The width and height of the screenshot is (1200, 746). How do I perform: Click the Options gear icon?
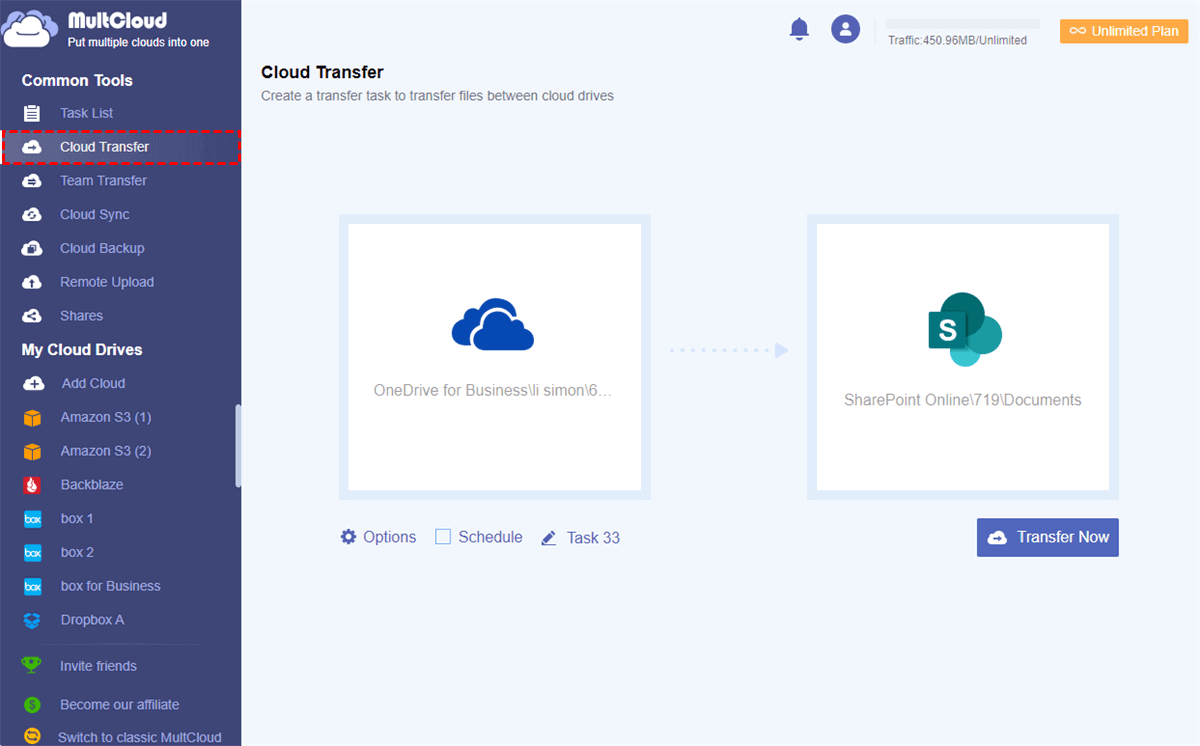pos(348,537)
